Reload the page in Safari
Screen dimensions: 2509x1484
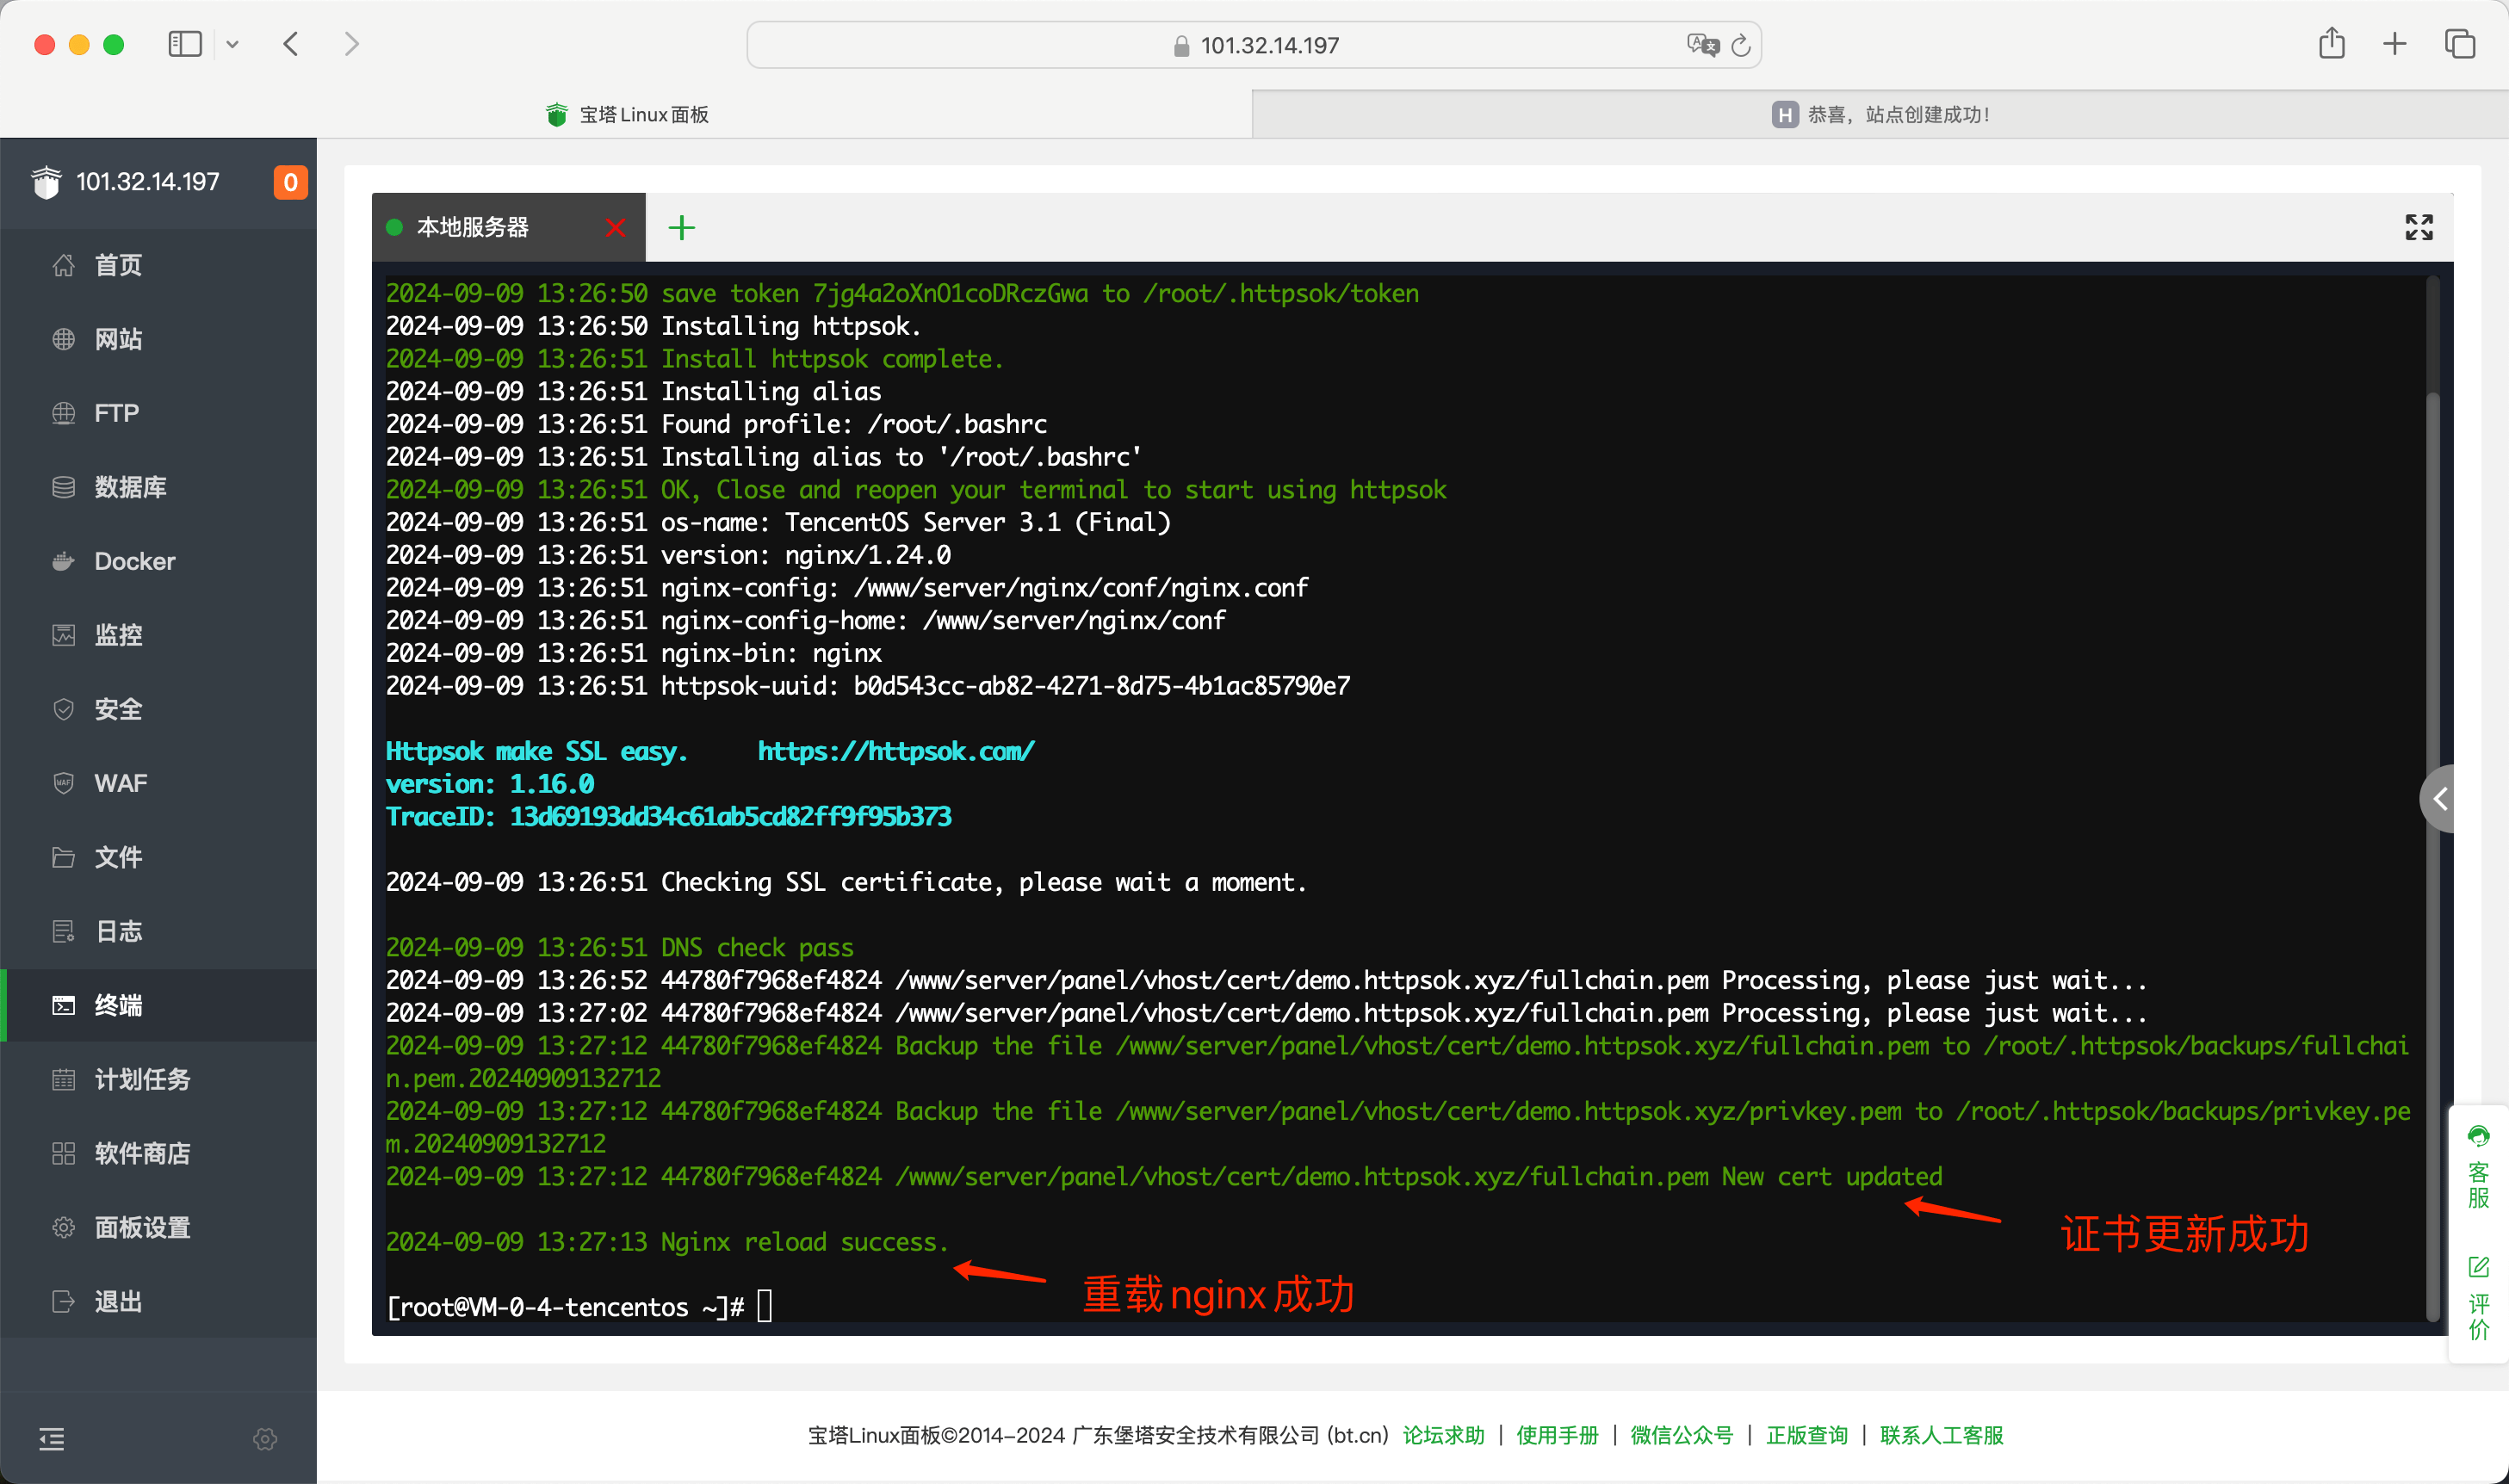(x=1741, y=45)
